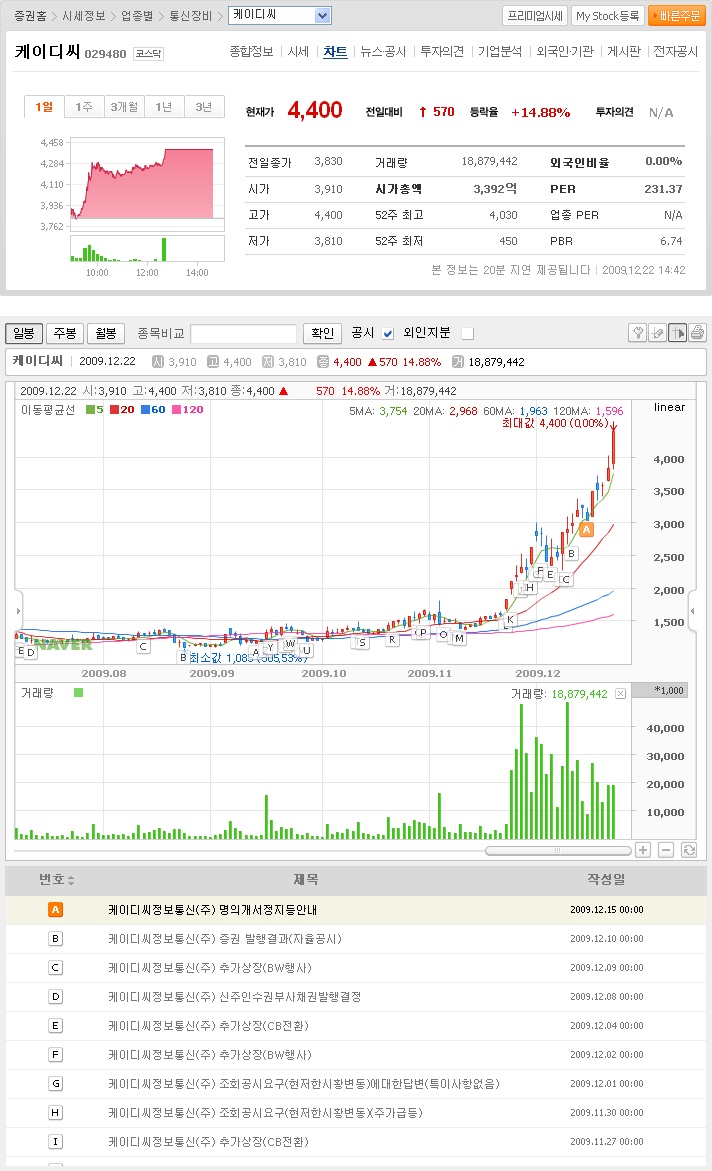Click the R disclosure marker on chart
The image size is (712, 1171).
[392, 639]
